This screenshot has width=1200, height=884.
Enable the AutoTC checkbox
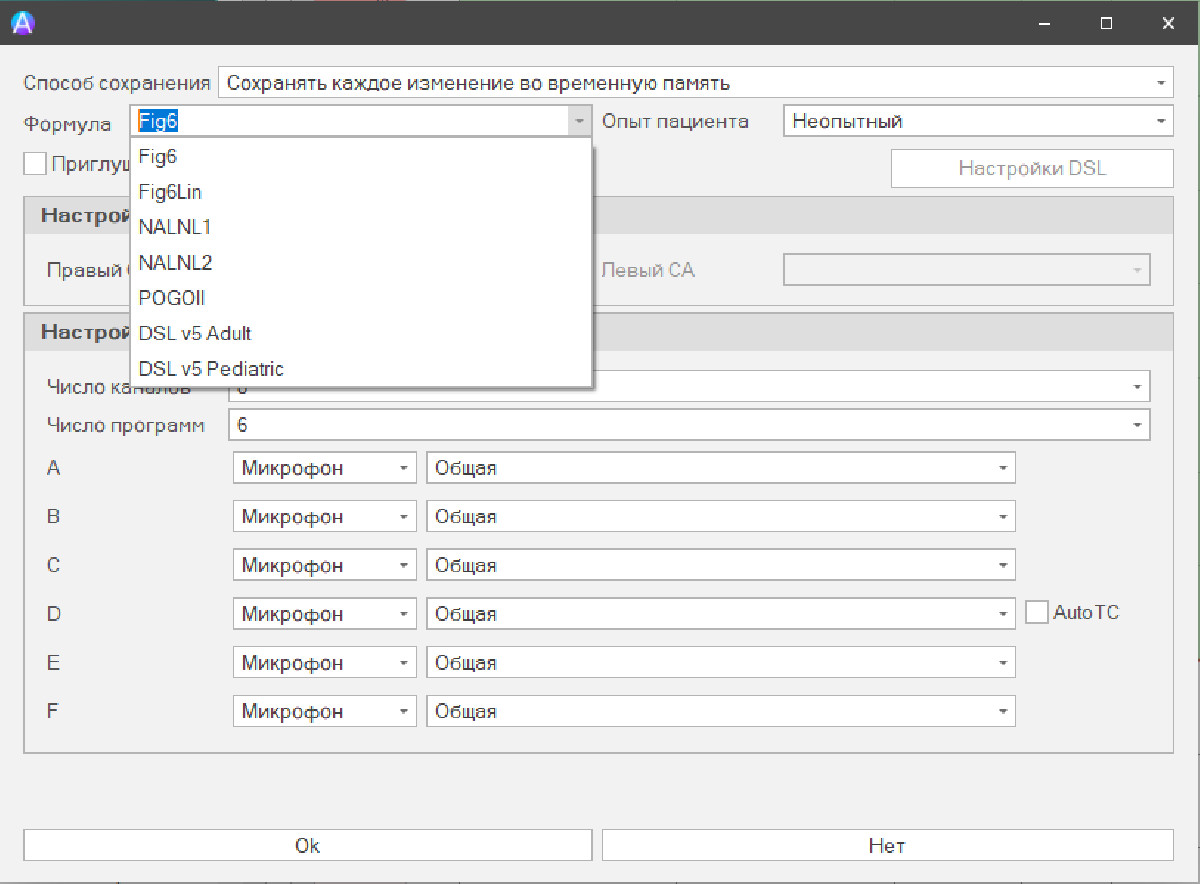coord(1036,612)
